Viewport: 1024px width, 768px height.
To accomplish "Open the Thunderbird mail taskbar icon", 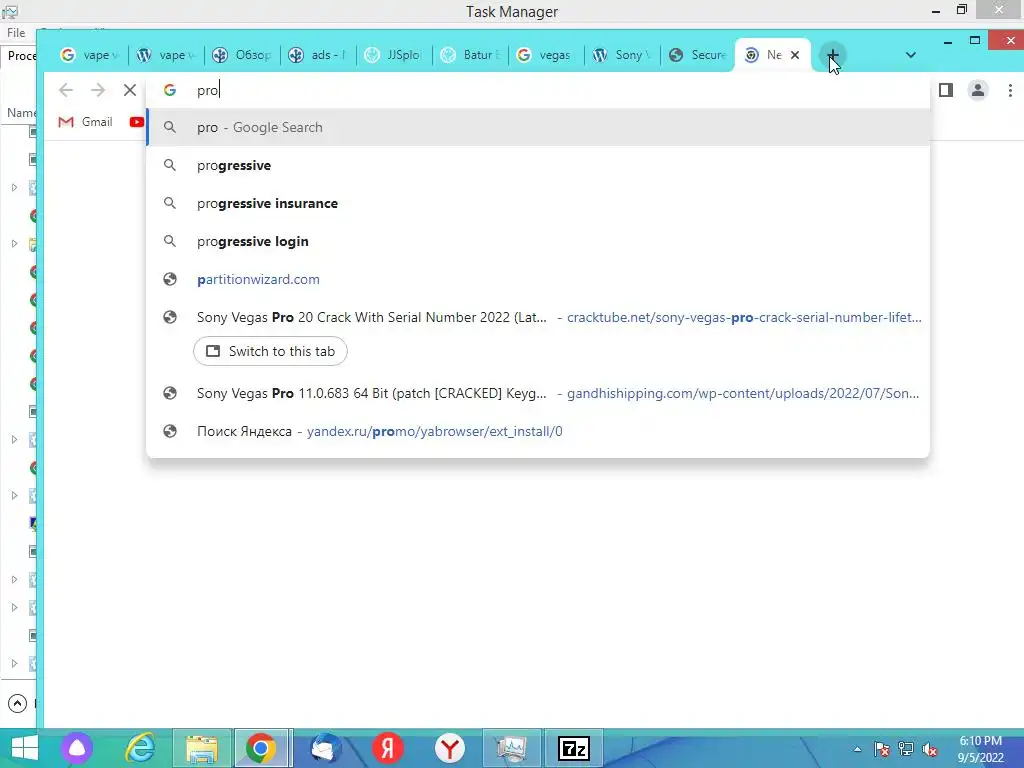I will click(x=325, y=748).
